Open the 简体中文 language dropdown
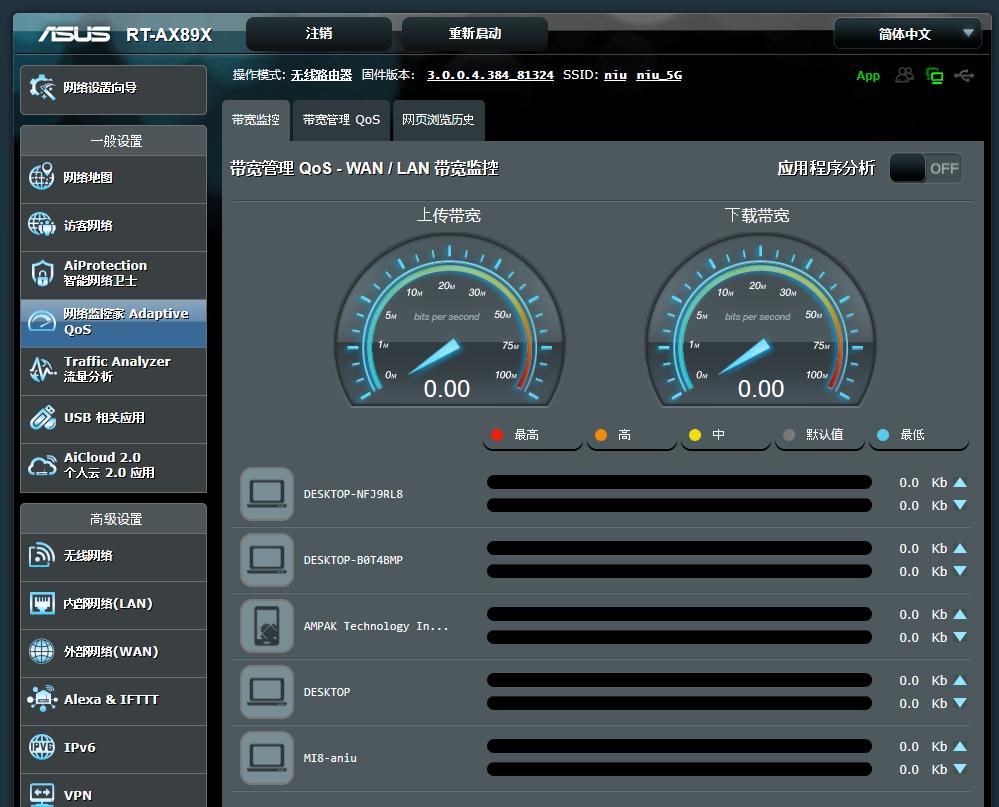Screen dimensions: 999x807 908,34
